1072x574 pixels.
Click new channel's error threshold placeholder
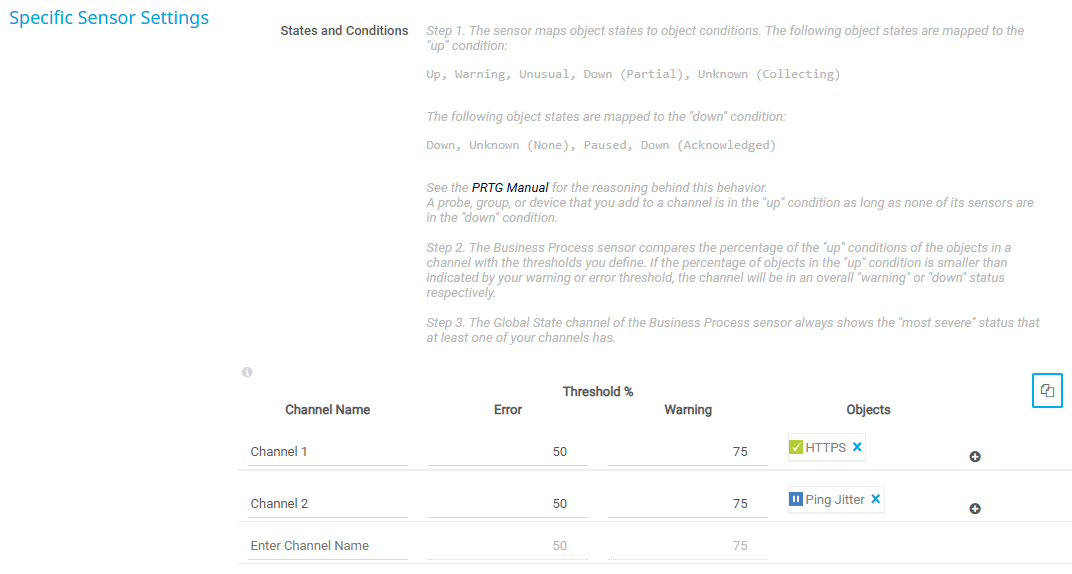[507, 546]
